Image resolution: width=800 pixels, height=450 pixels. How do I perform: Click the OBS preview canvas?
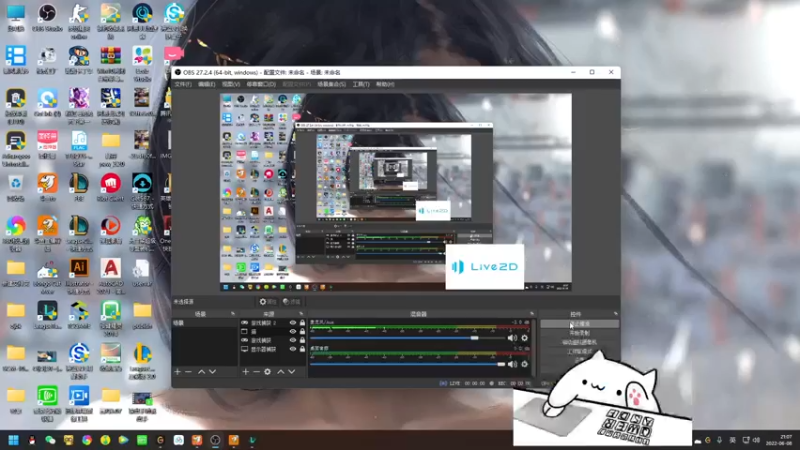[396, 192]
